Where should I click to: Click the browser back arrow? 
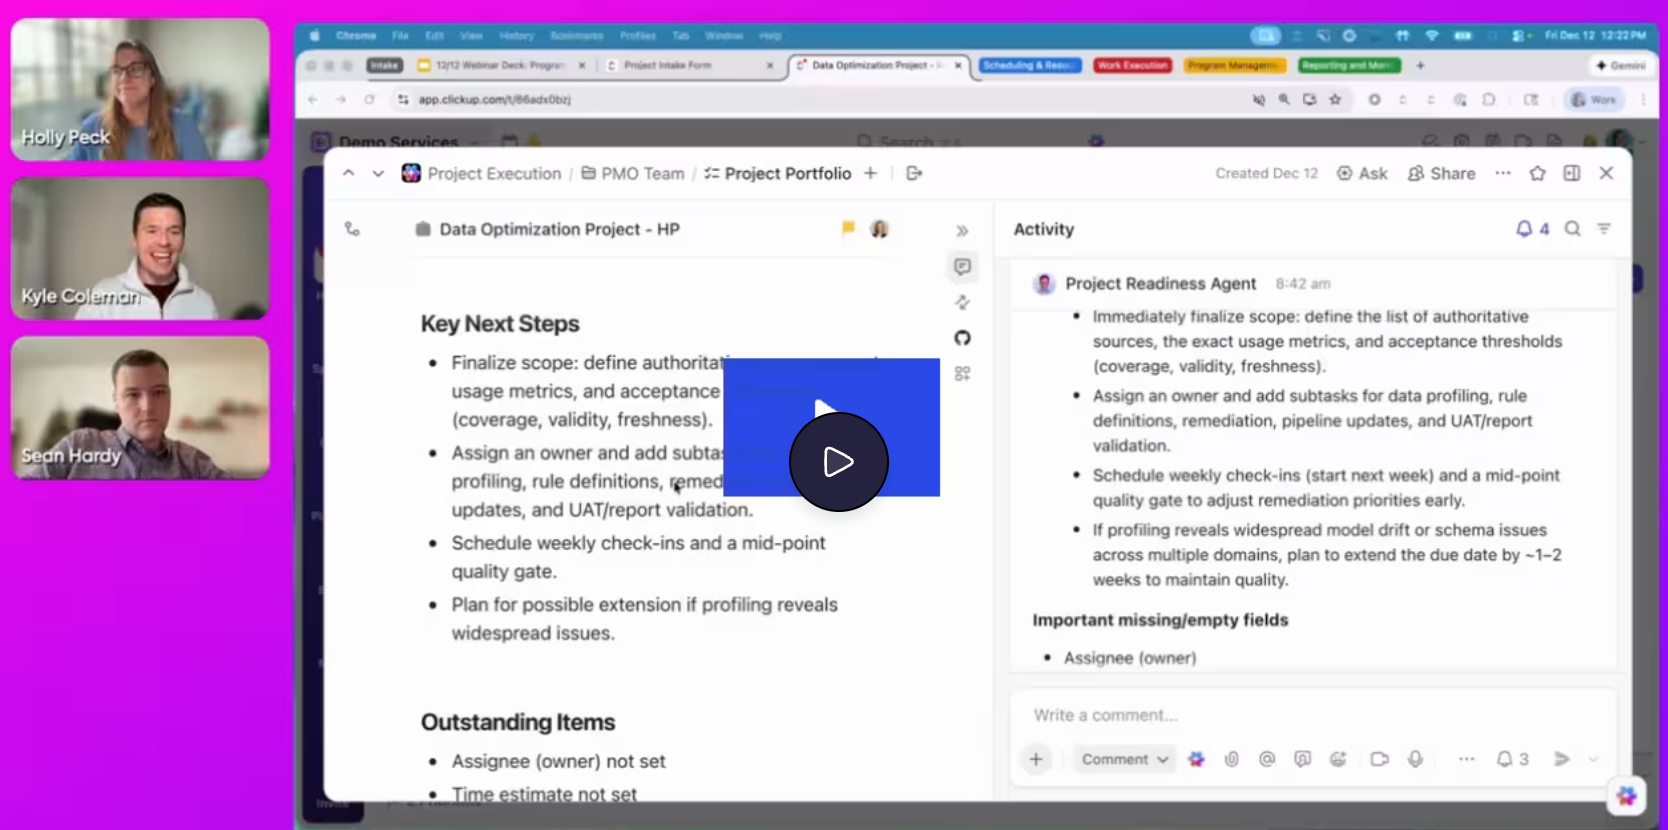tap(313, 100)
